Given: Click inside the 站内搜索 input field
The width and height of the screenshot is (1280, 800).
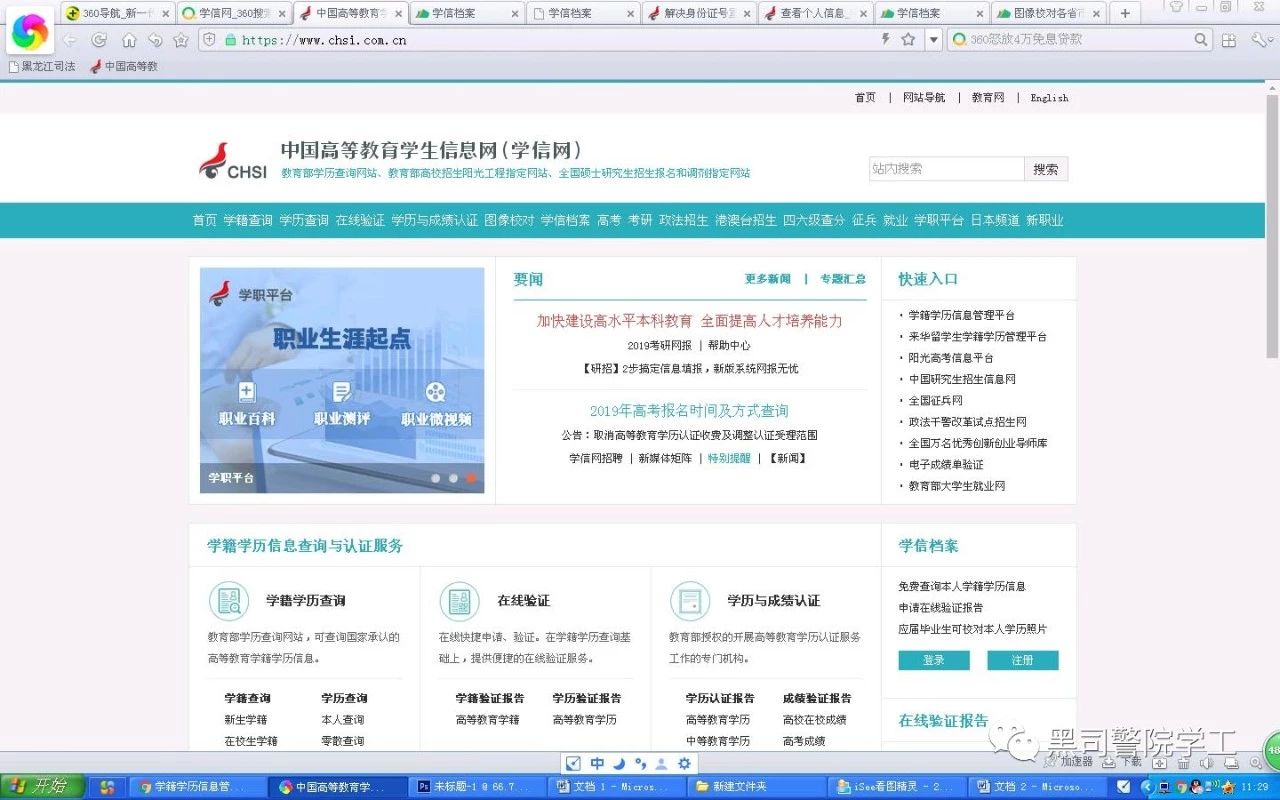Looking at the screenshot, I should point(945,168).
